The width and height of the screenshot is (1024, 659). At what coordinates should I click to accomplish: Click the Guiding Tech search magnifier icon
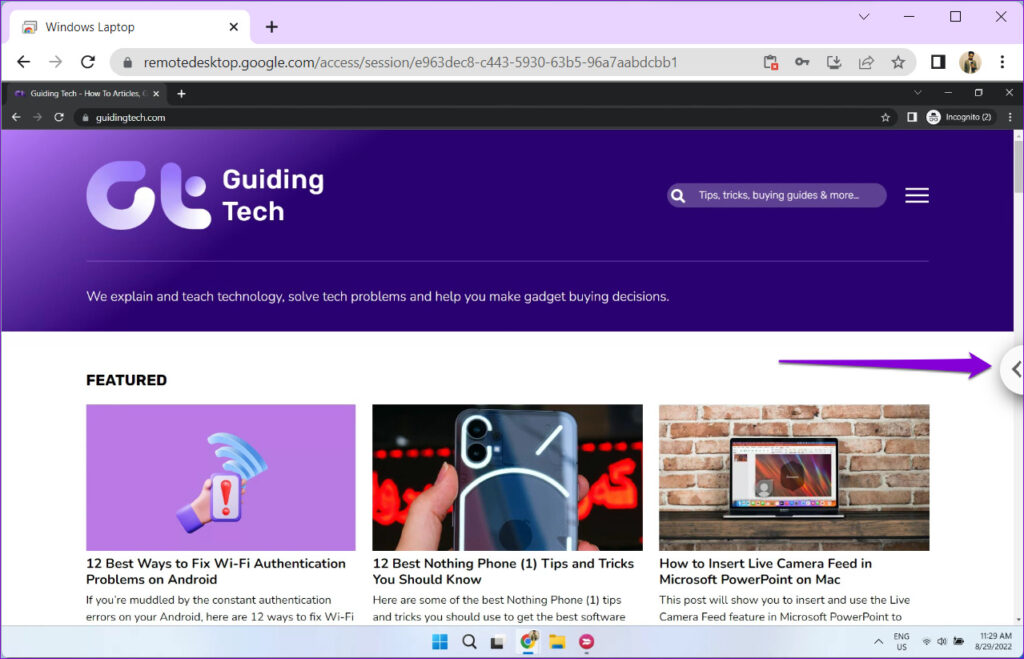click(678, 195)
